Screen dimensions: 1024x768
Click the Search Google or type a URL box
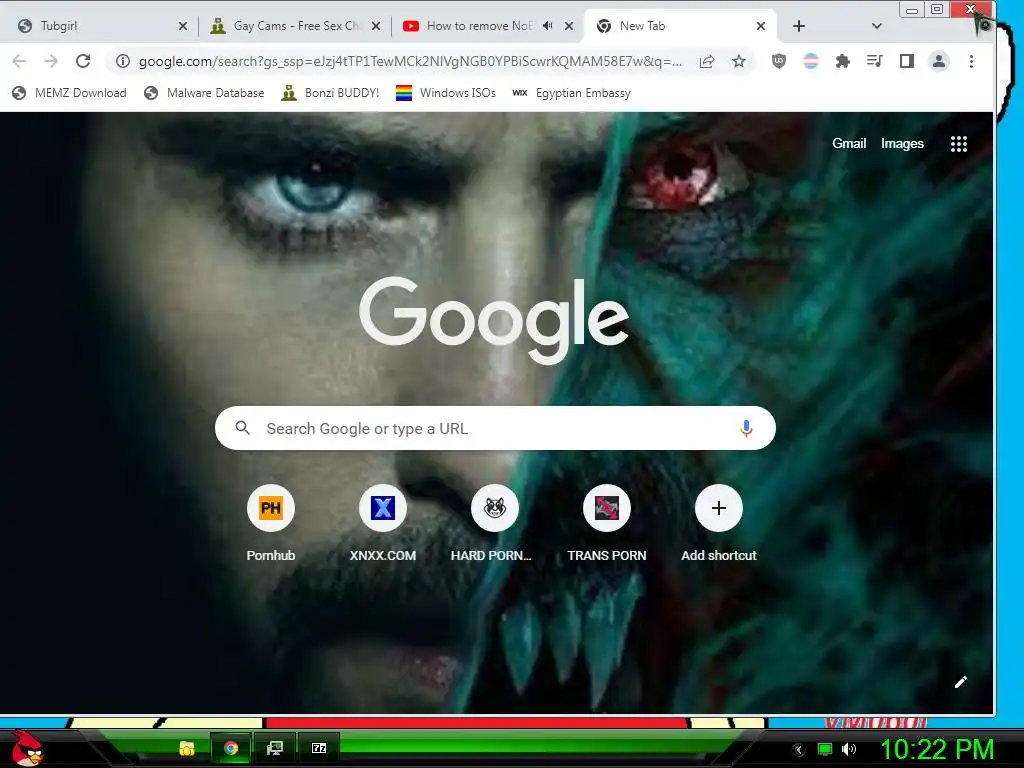click(x=495, y=428)
